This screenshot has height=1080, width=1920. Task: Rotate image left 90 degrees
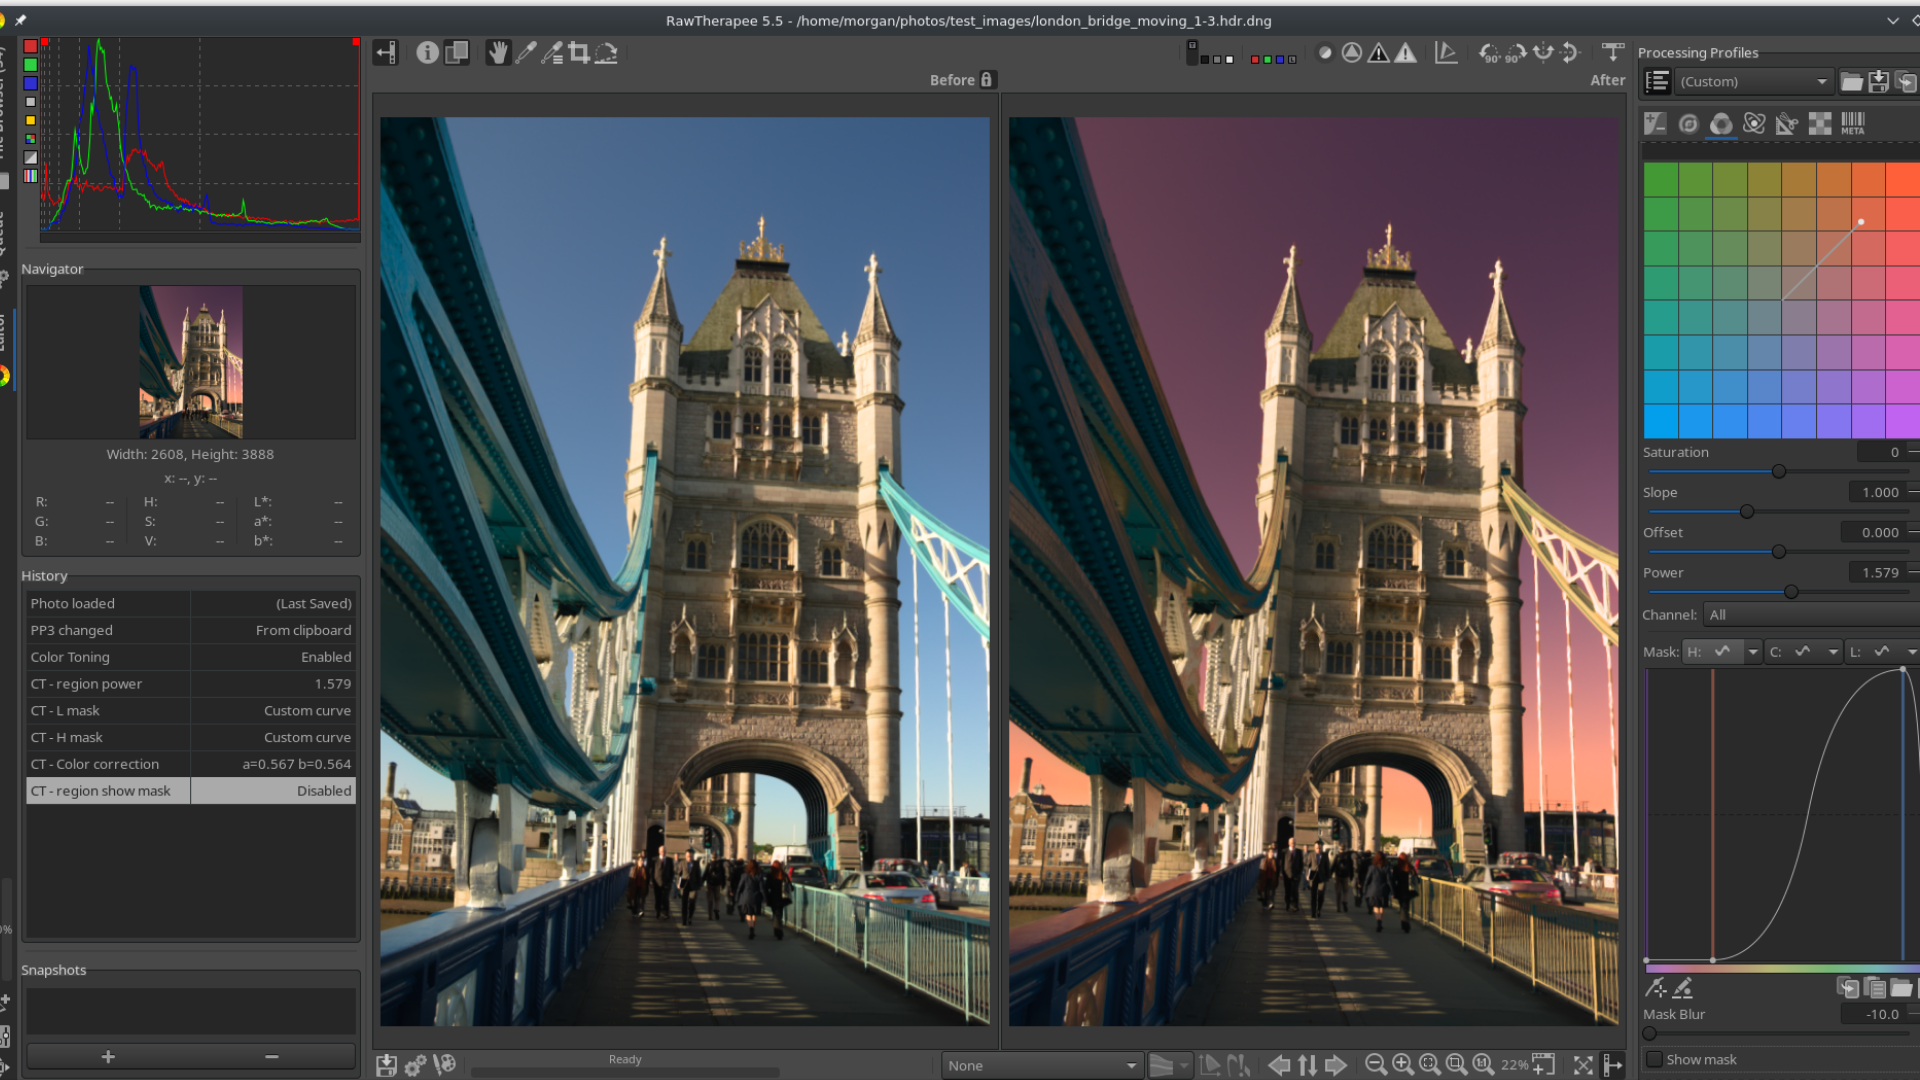pyautogui.click(x=1490, y=53)
